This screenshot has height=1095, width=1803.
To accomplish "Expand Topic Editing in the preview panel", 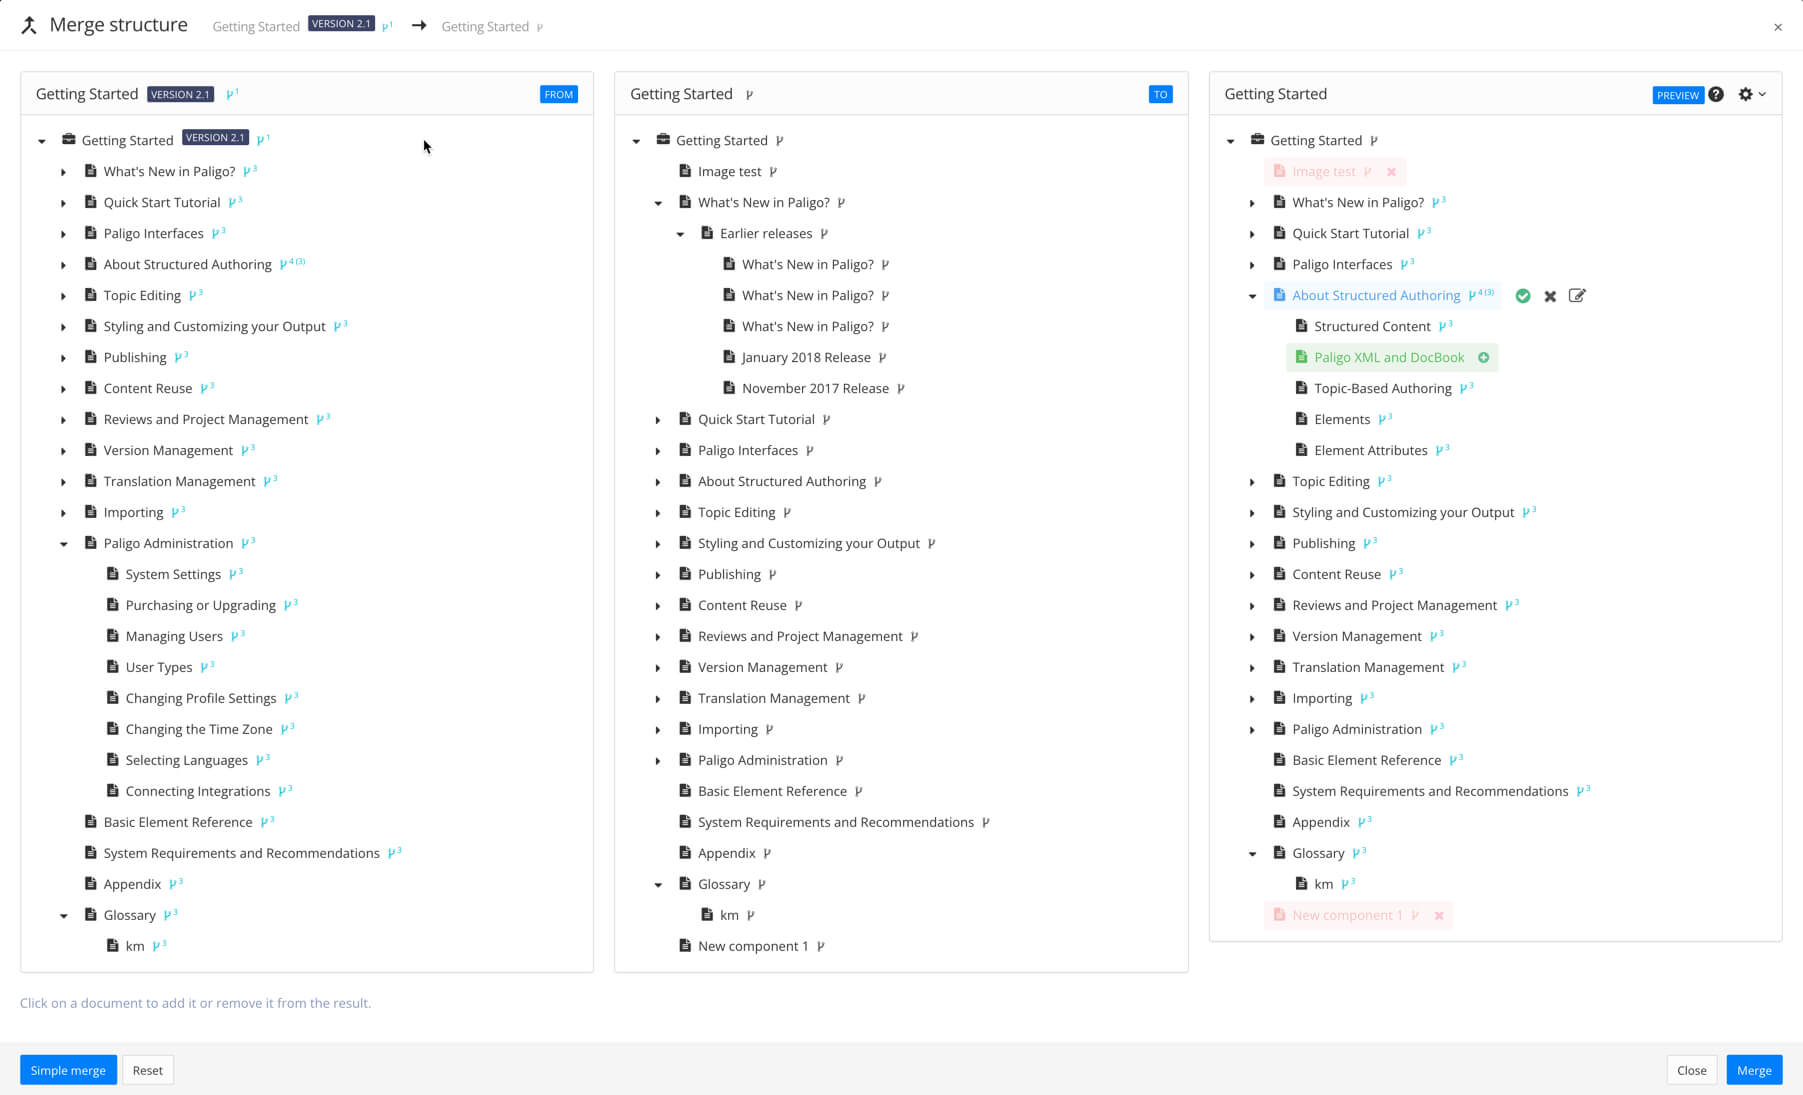I will click(1253, 481).
